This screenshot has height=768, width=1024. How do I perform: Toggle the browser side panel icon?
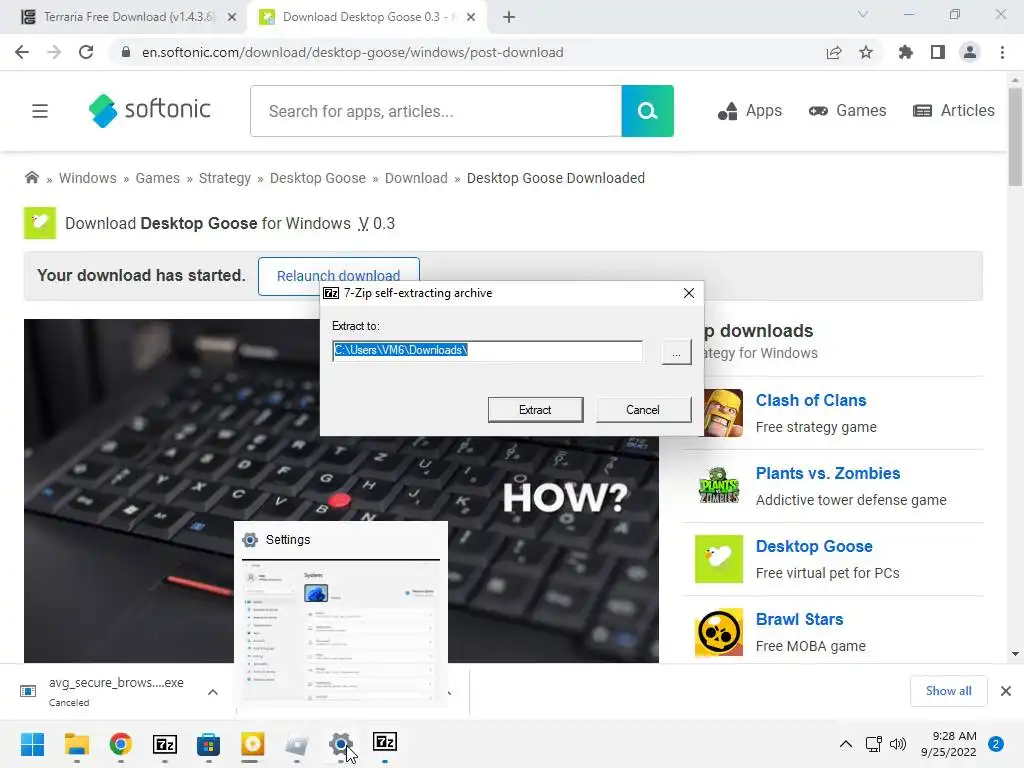pos(938,52)
